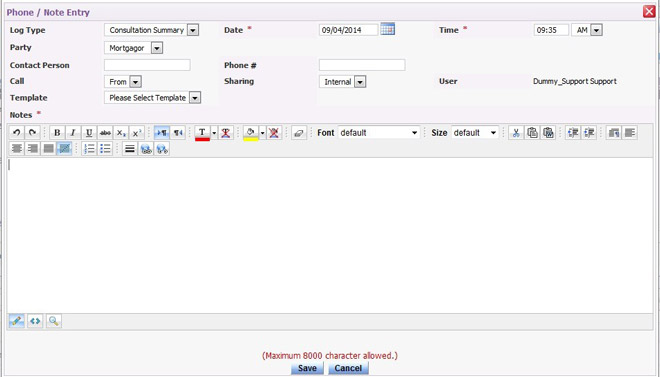Click the eraser remove-formatting icon
The height and width of the screenshot is (377, 660).
tap(298, 133)
